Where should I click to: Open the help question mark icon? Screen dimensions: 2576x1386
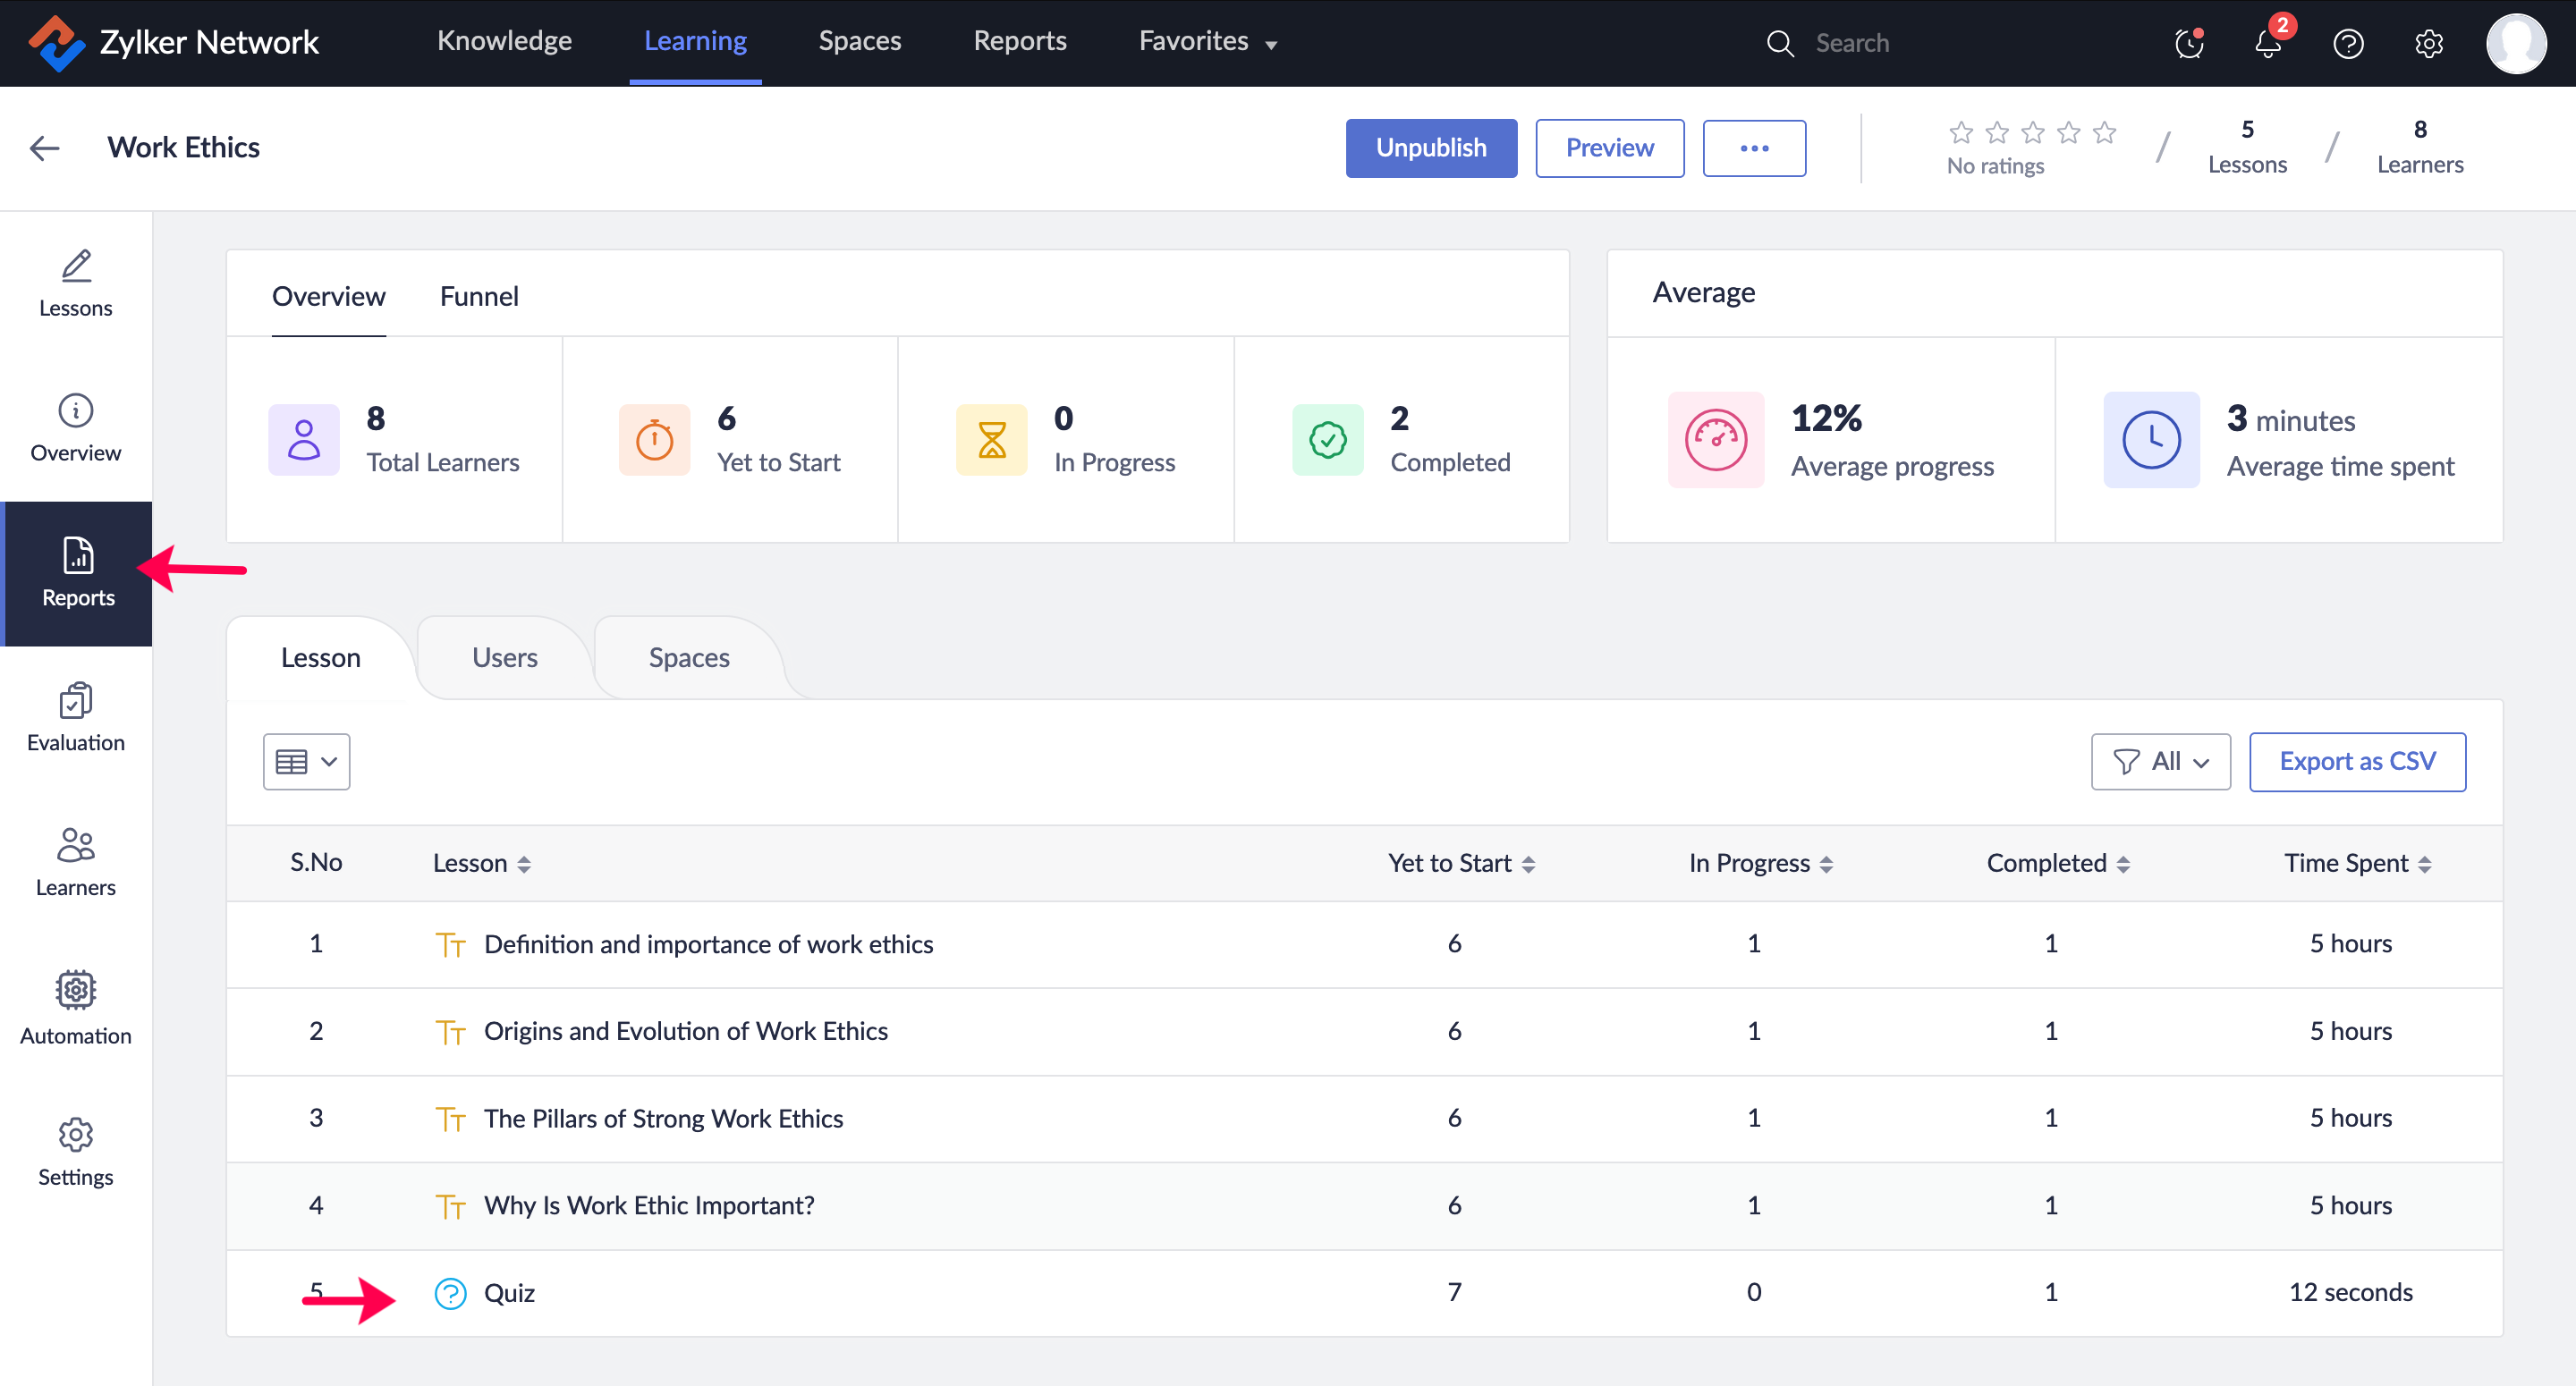tap(2347, 43)
